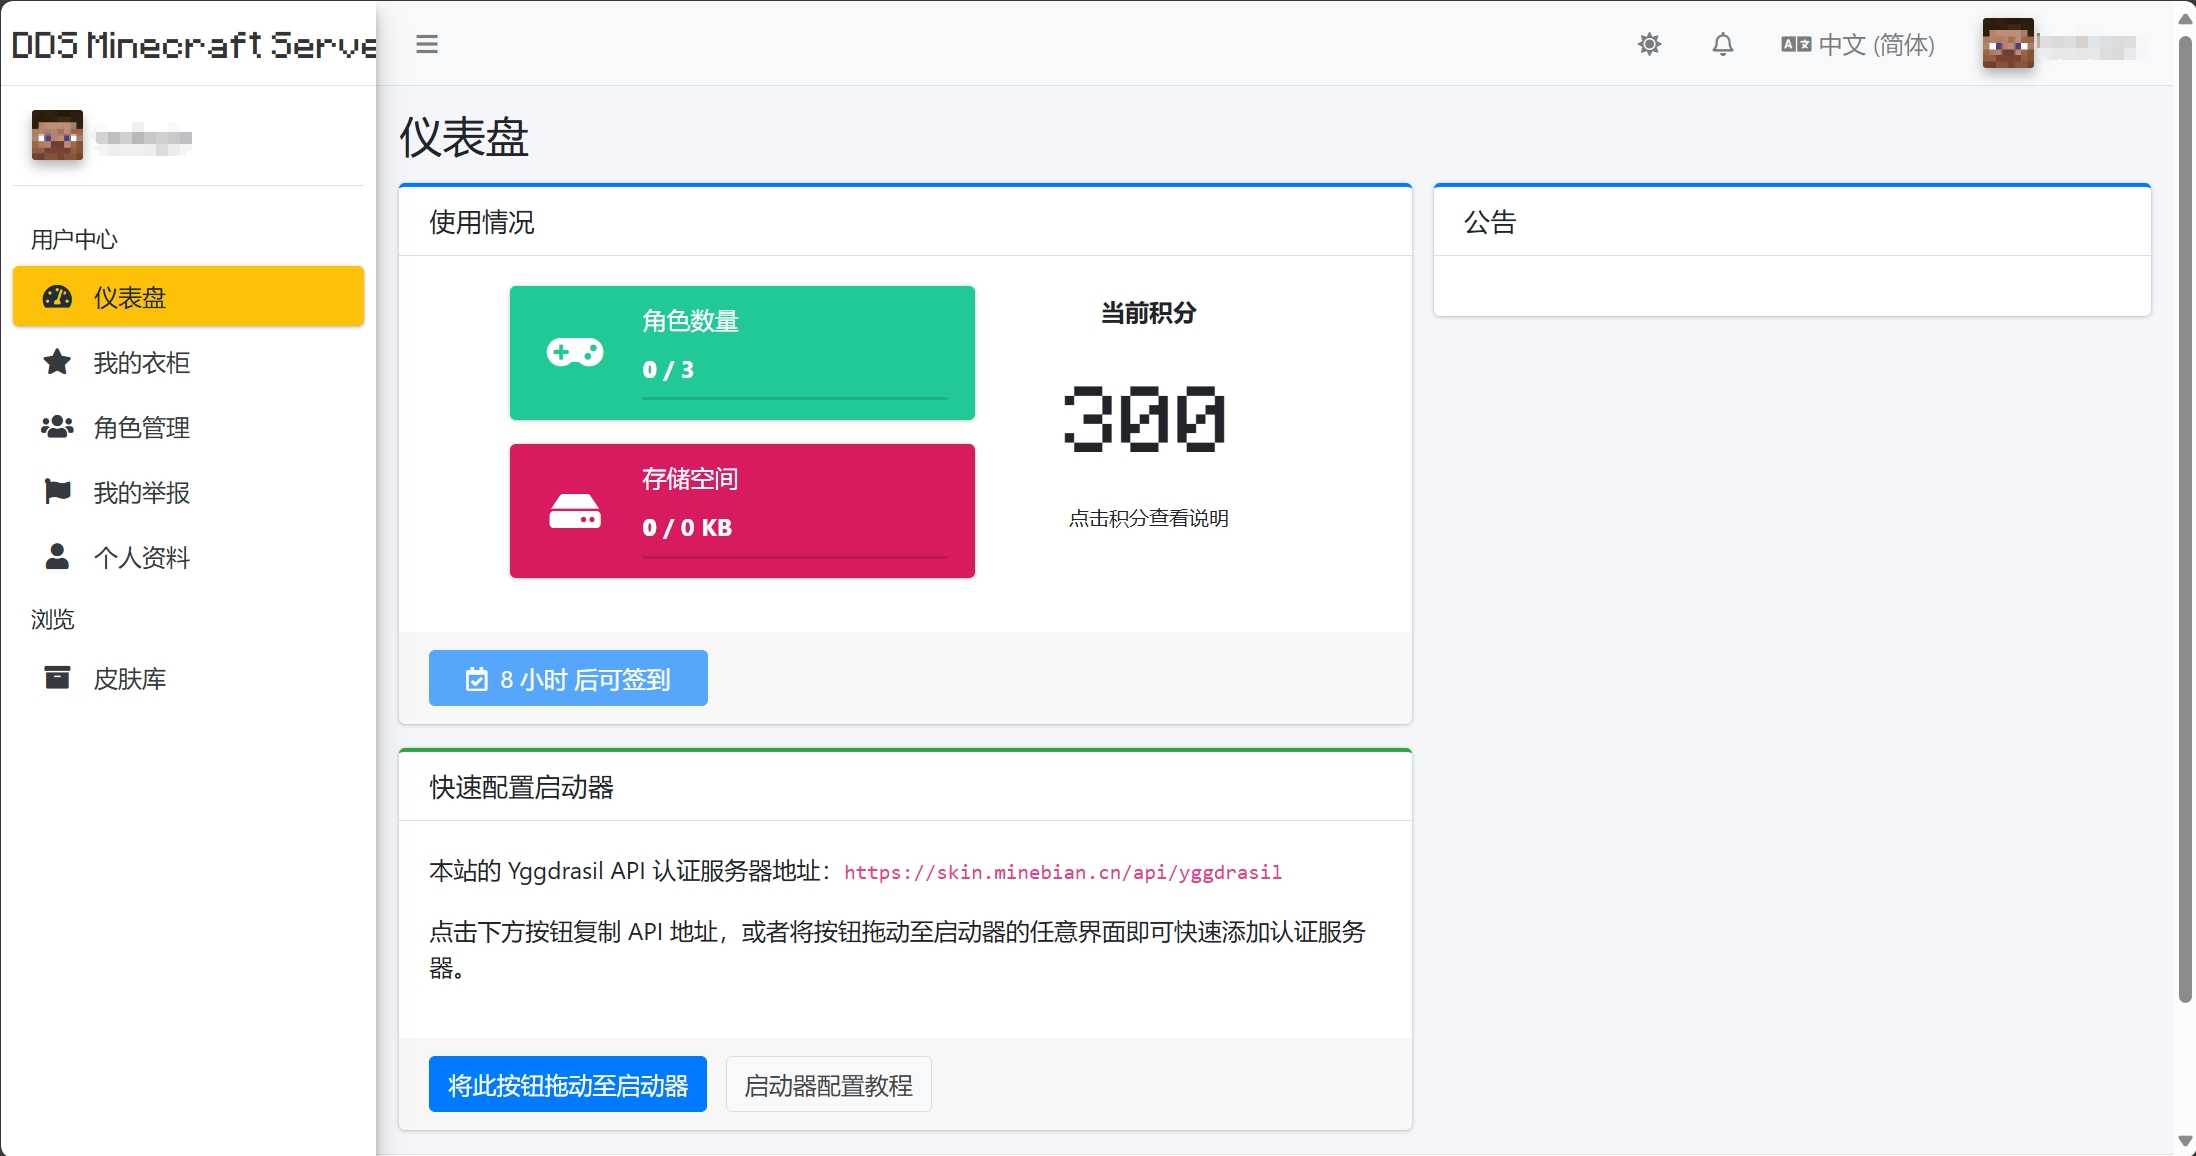The image size is (2196, 1156).
Task: Open 角色管理 via the players icon
Action: [x=56, y=427]
